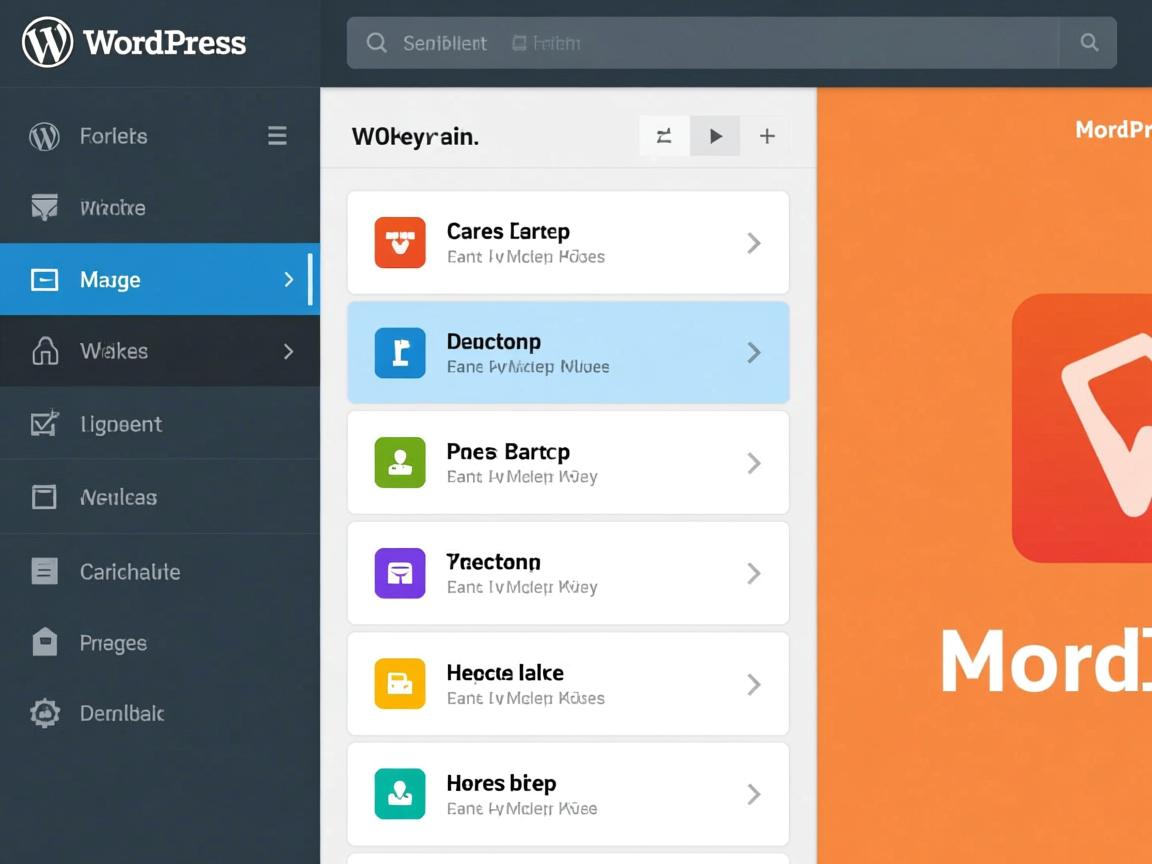Viewport: 1152px width, 864px height.
Task: Click the Demlbalc gear icon in sidebar
Action: [x=45, y=713]
